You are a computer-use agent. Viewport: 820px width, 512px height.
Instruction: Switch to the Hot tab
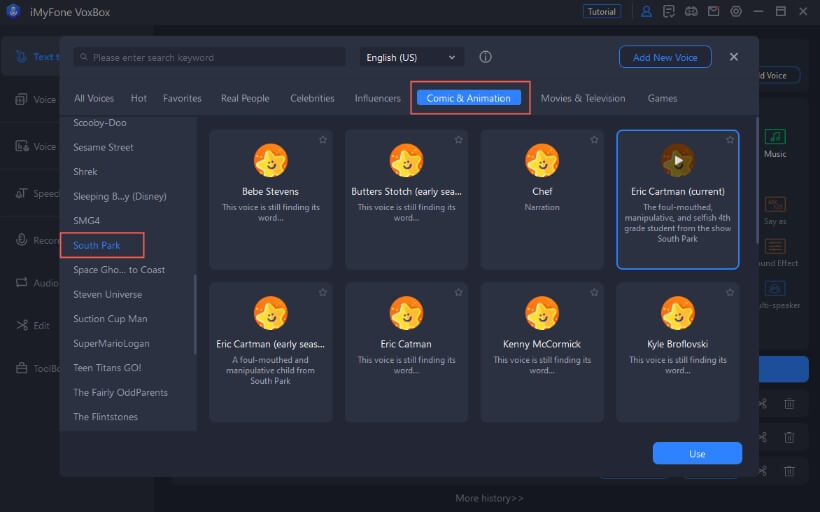tap(139, 98)
